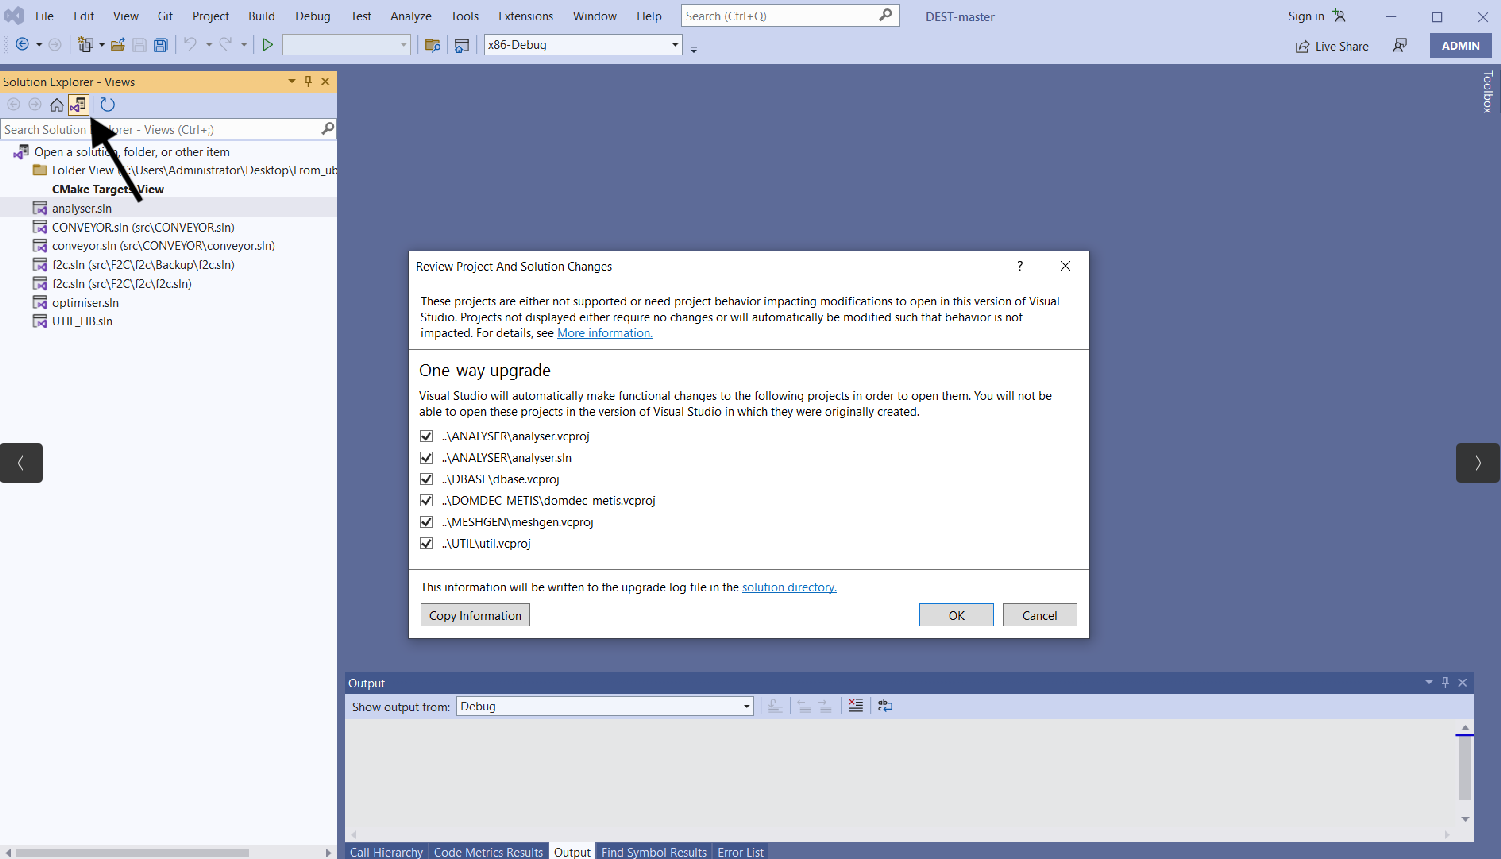Switch to Code Metrics Results tab
Screen dimensions: 1501x859
click(x=488, y=852)
